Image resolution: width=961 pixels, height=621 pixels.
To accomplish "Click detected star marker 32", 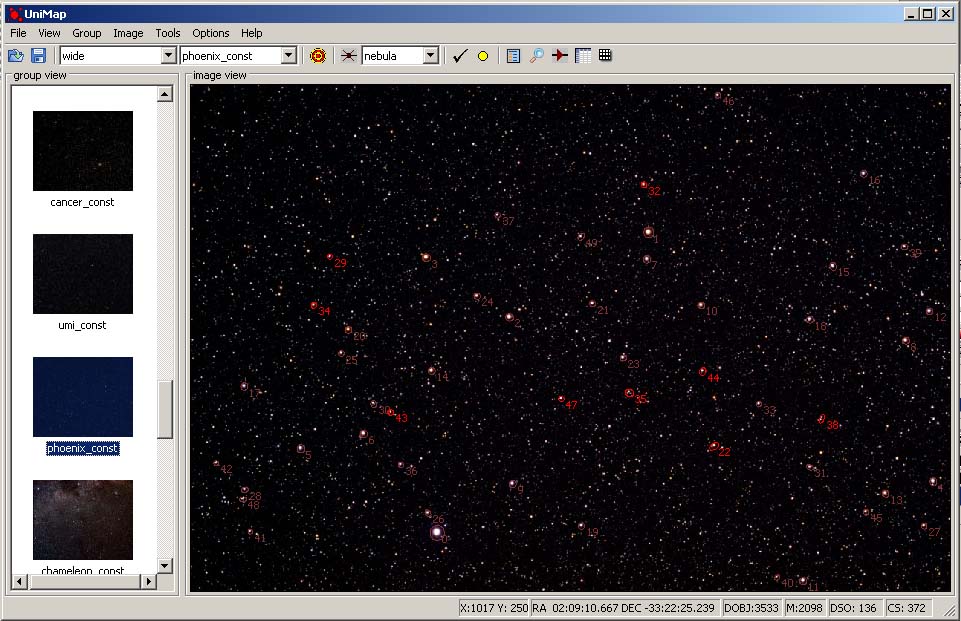I will pos(644,185).
